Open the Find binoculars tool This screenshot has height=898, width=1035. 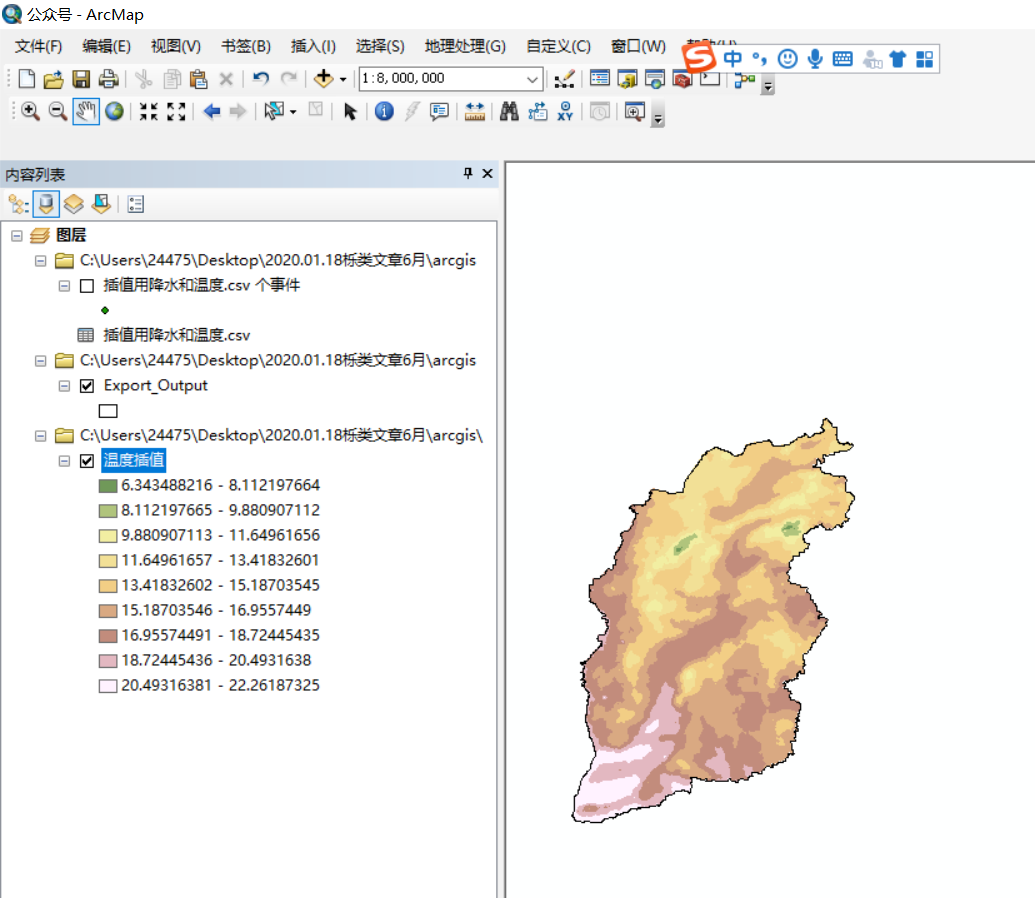click(509, 111)
